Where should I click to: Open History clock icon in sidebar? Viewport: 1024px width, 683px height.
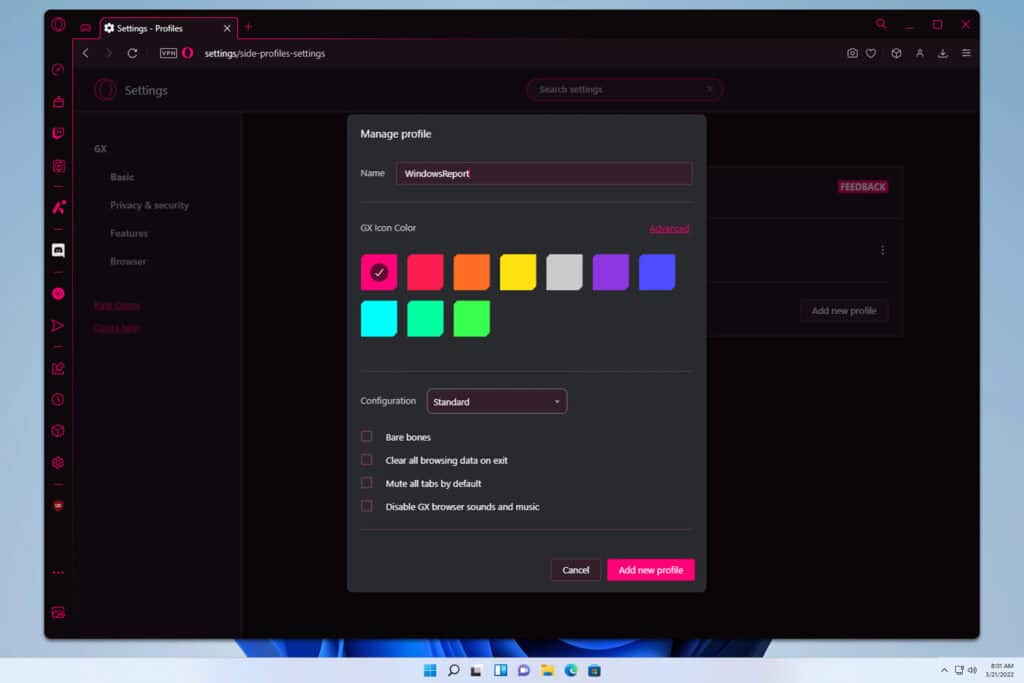click(58, 400)
